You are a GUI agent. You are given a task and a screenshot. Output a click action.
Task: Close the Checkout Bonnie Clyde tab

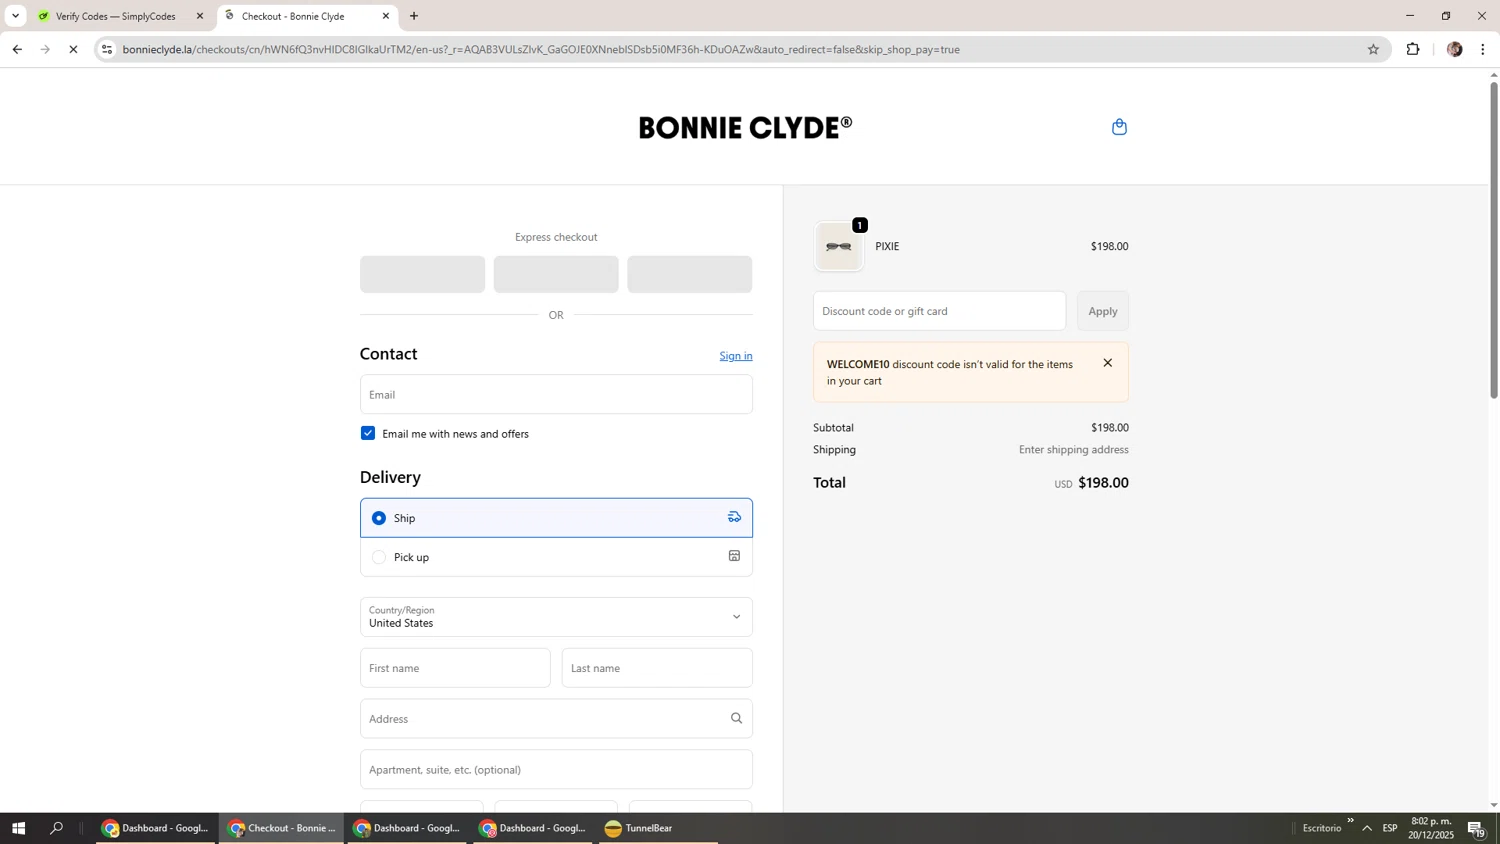[x=386, y=16]
